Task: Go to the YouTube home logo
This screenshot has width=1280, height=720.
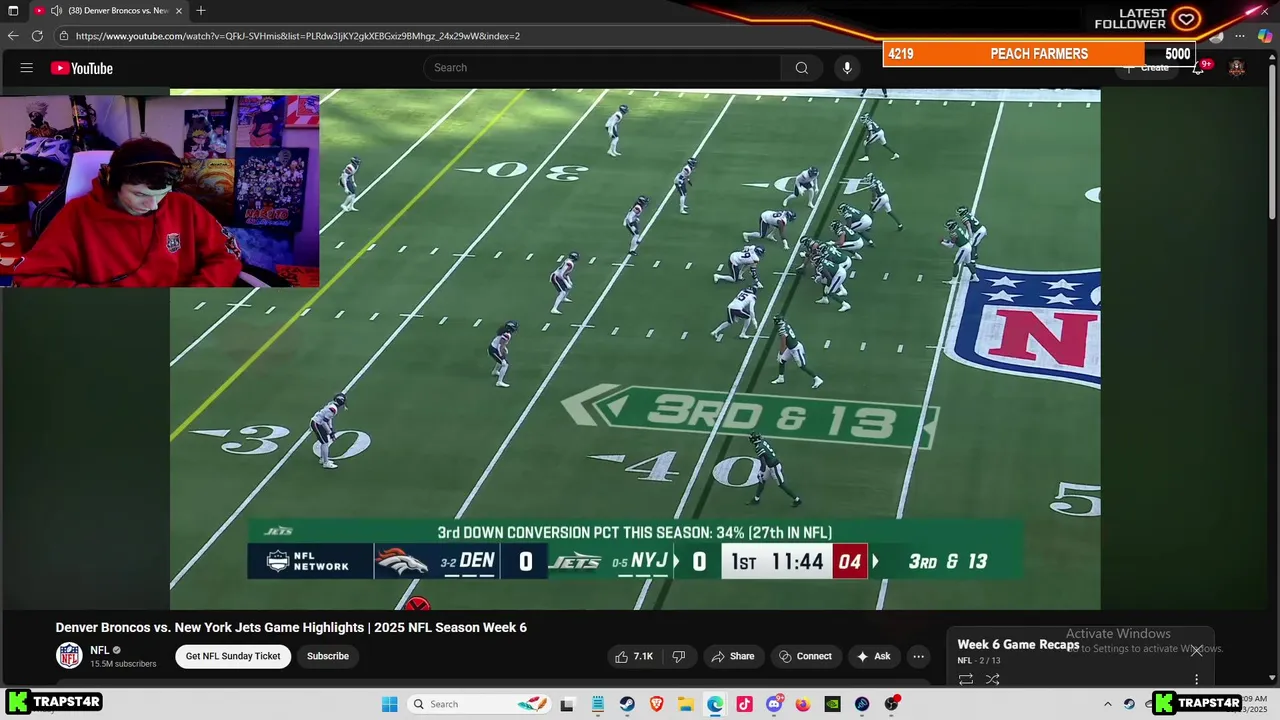Action: (x=82, y=68)
